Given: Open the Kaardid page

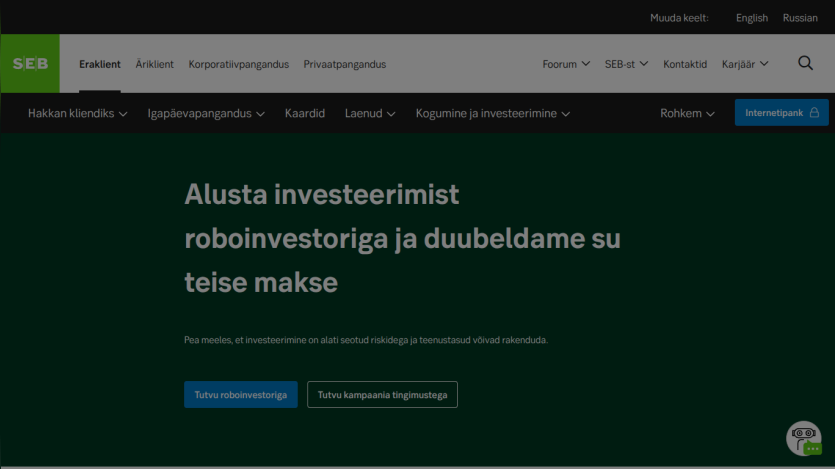Looking at the screenshot, I should (x=305, y=113).
